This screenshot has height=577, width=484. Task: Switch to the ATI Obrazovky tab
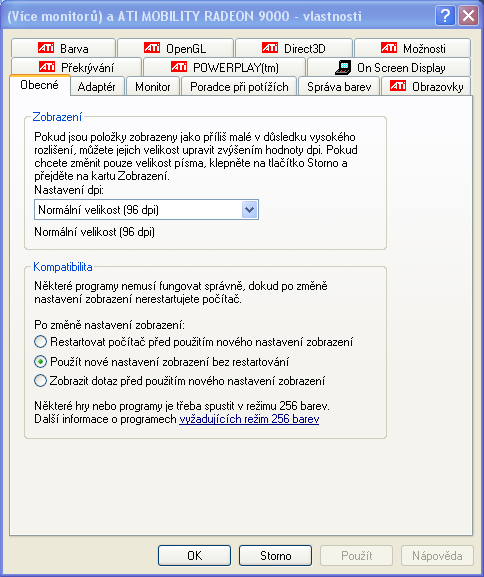426,86
